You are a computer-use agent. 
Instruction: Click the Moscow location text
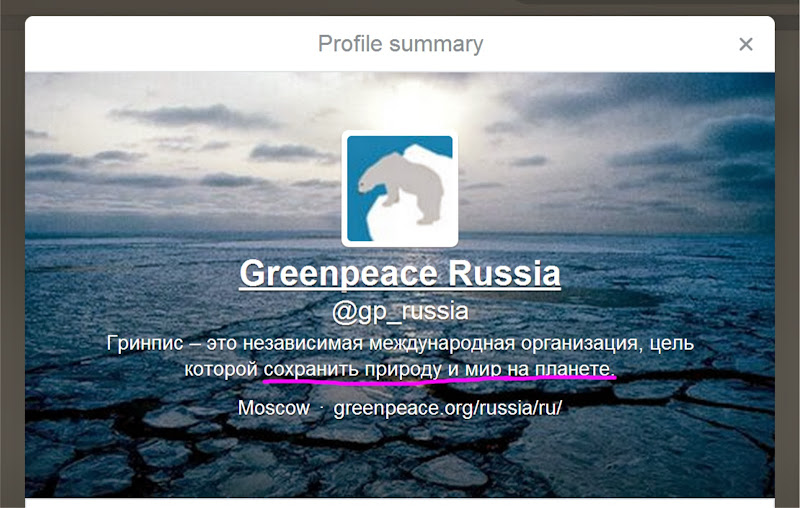(274, 408)
